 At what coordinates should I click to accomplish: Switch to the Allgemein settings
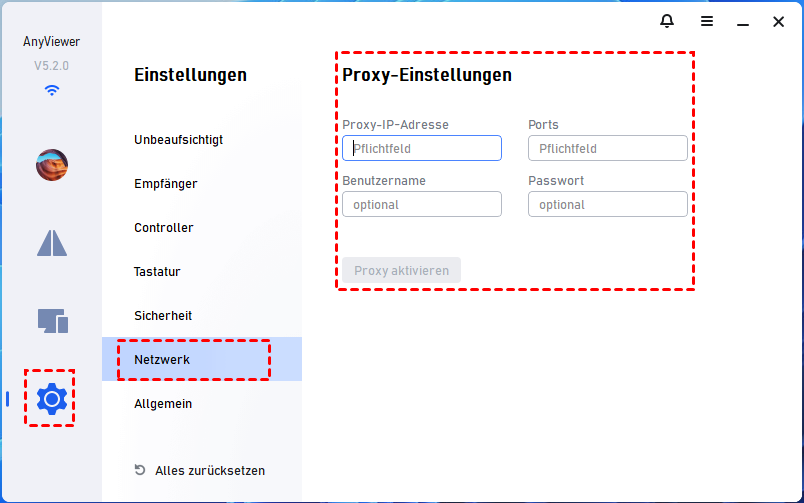click(x=163, y=404)
